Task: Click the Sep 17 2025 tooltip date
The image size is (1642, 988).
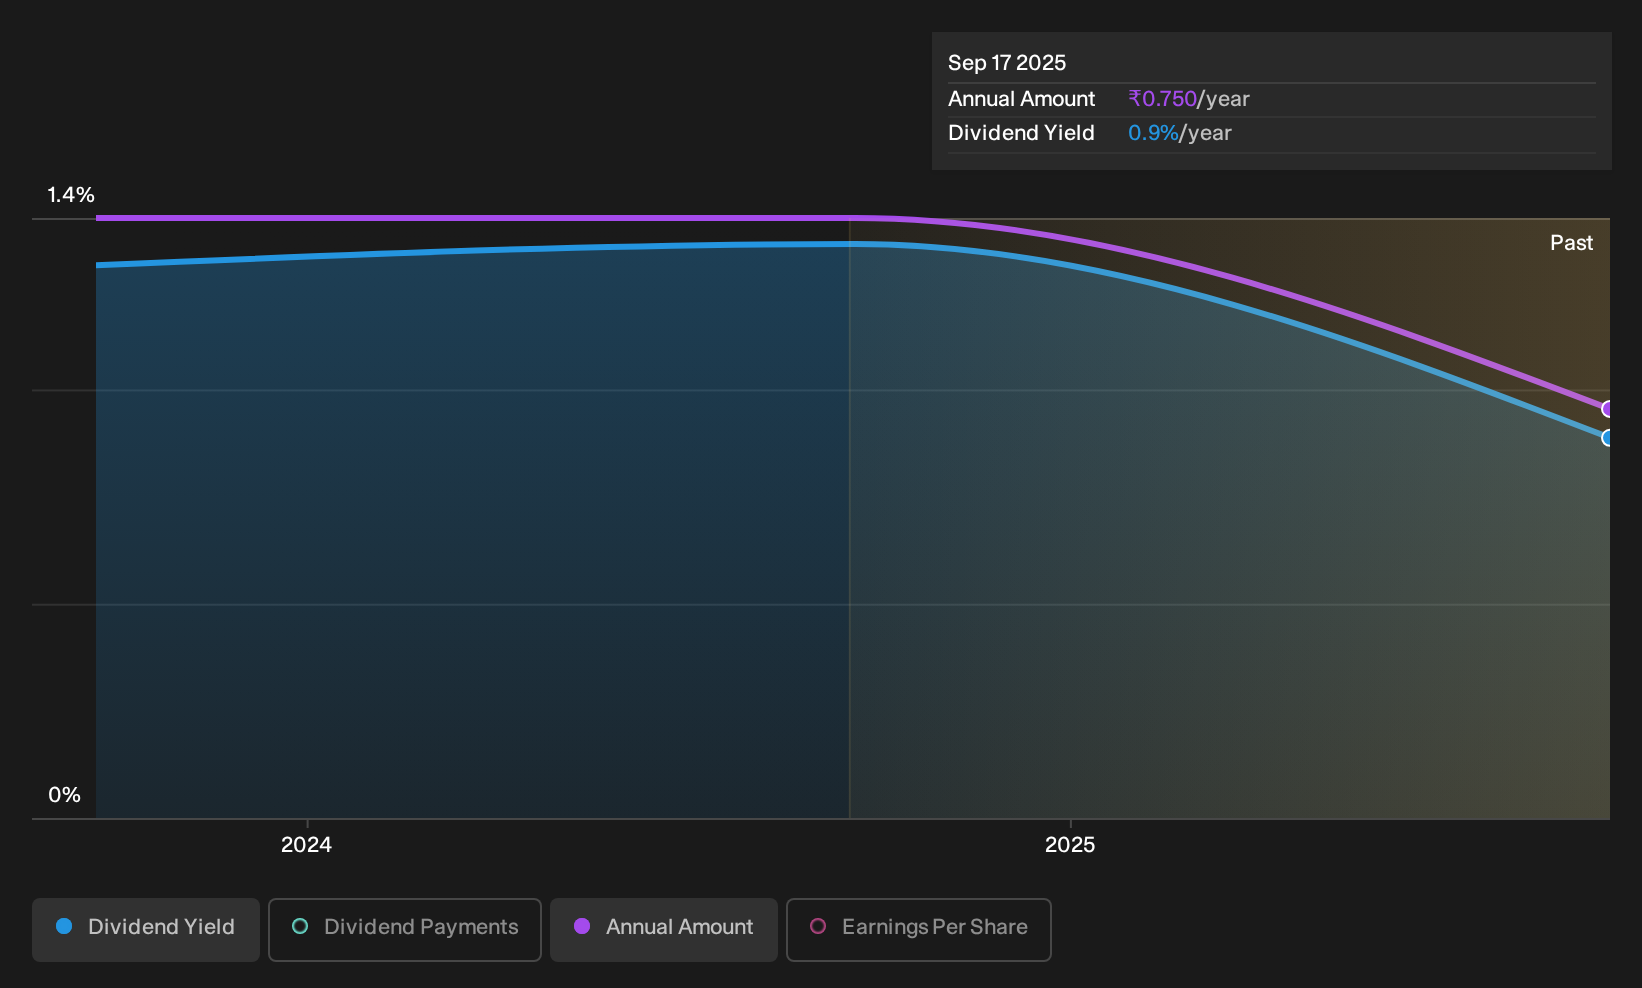Action: pos(1007,63)
